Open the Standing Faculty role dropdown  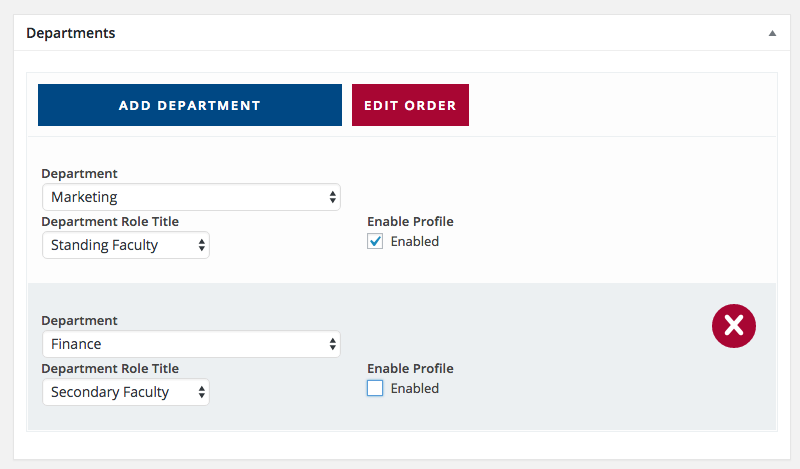pyautogui.click(x=126, y=245)
